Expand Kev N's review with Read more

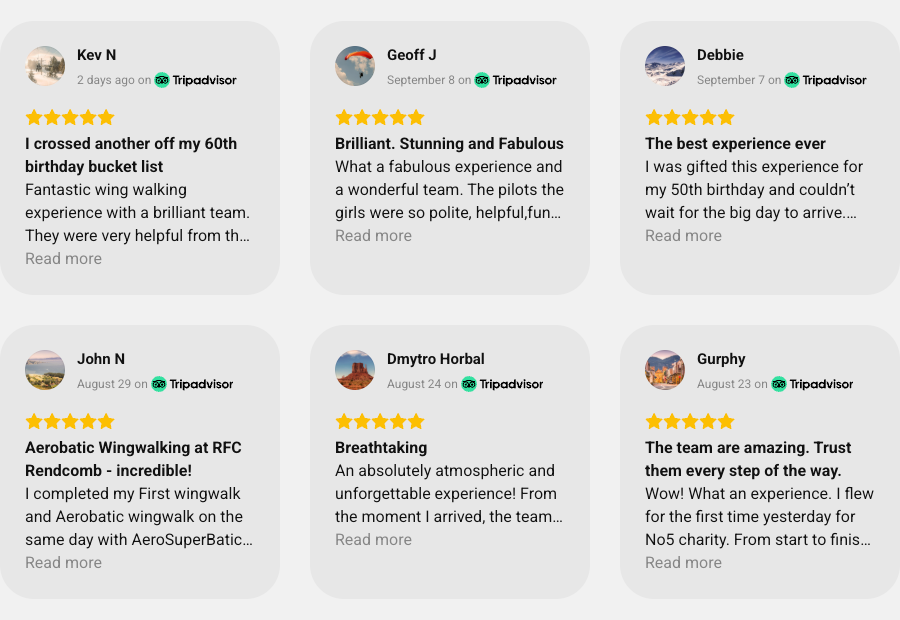pos(63,259)
